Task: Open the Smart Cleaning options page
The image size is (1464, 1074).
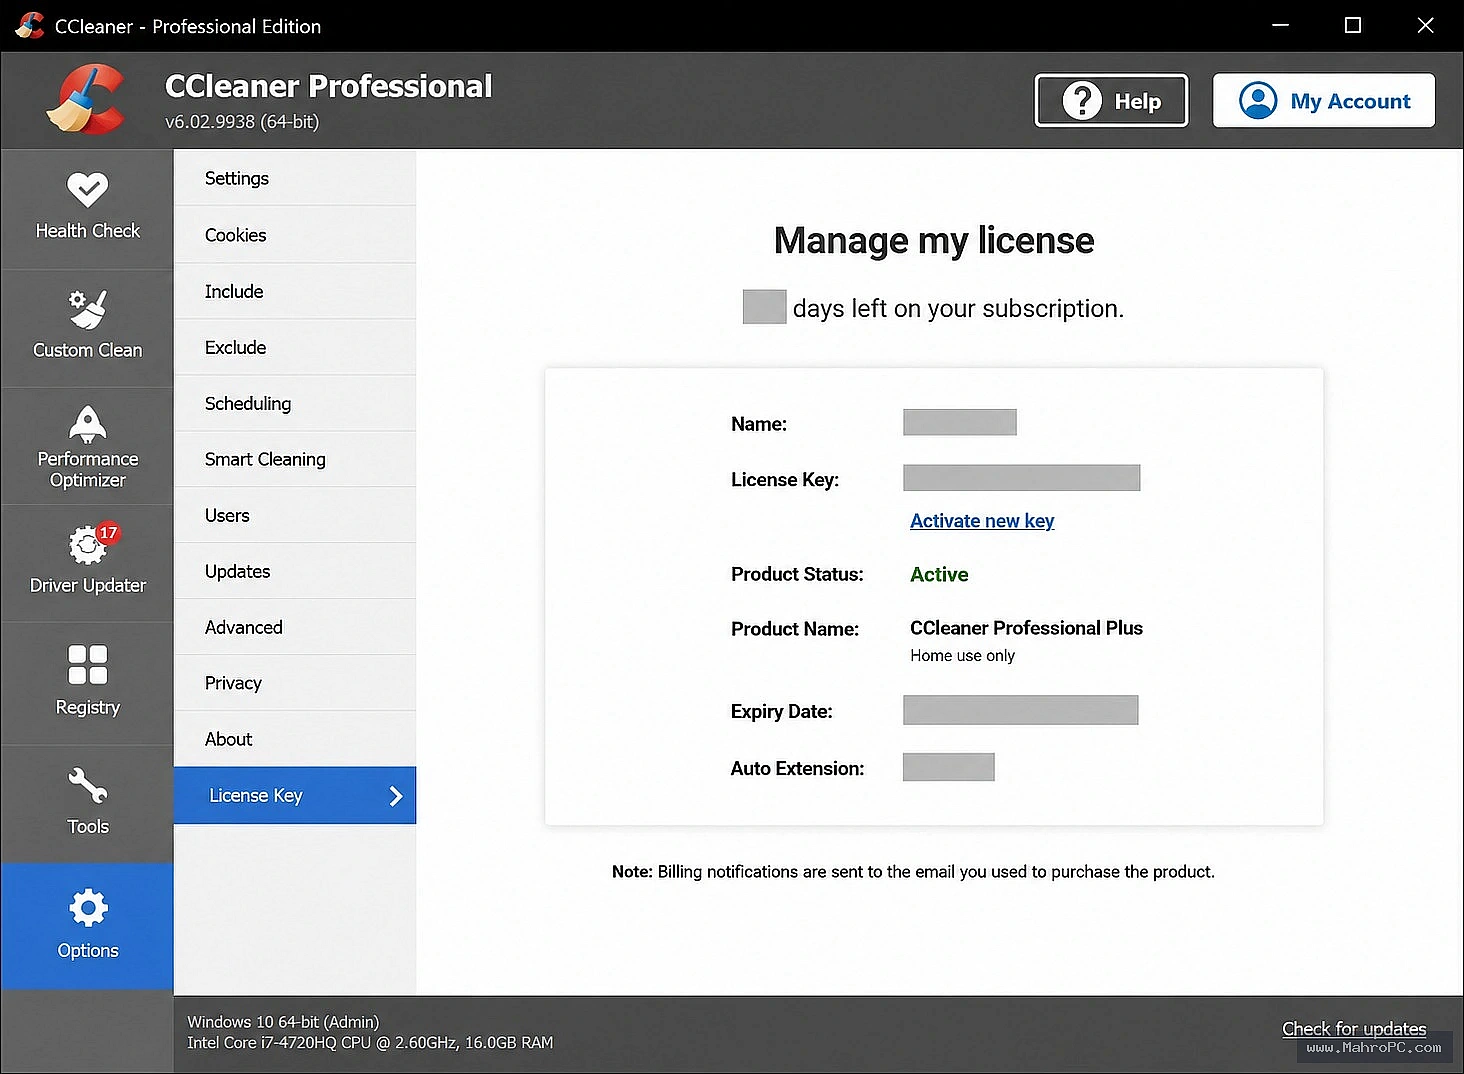Action: (x=295, y=459)
